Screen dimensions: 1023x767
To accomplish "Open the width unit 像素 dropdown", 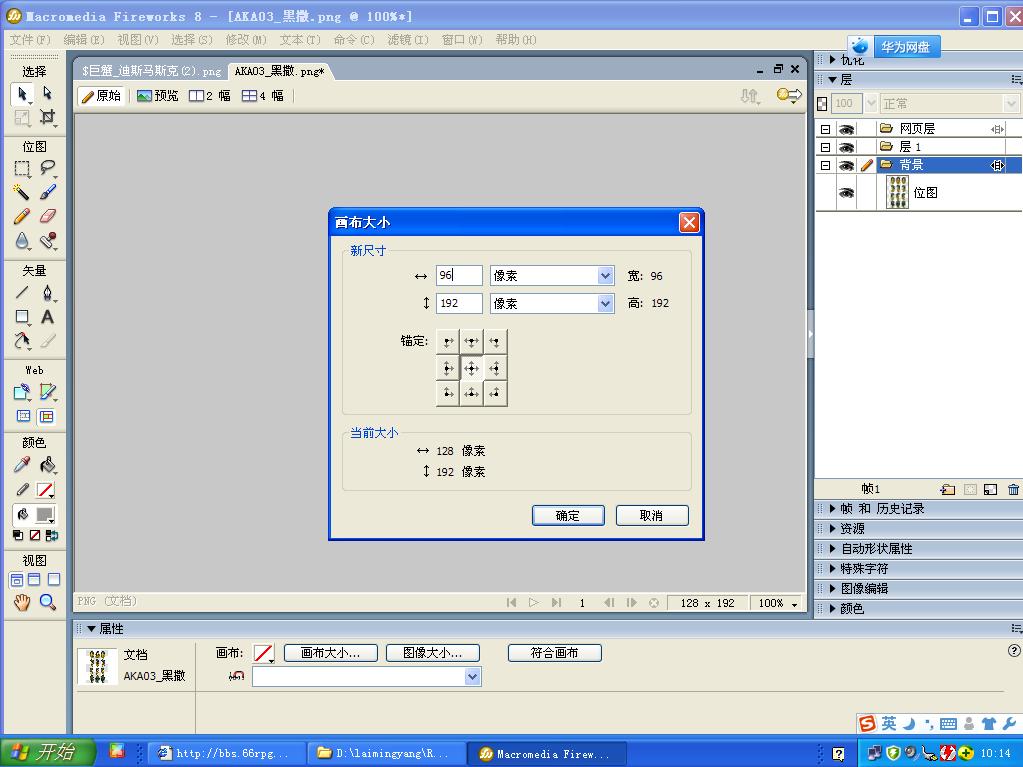I will (x=605, y=275).
